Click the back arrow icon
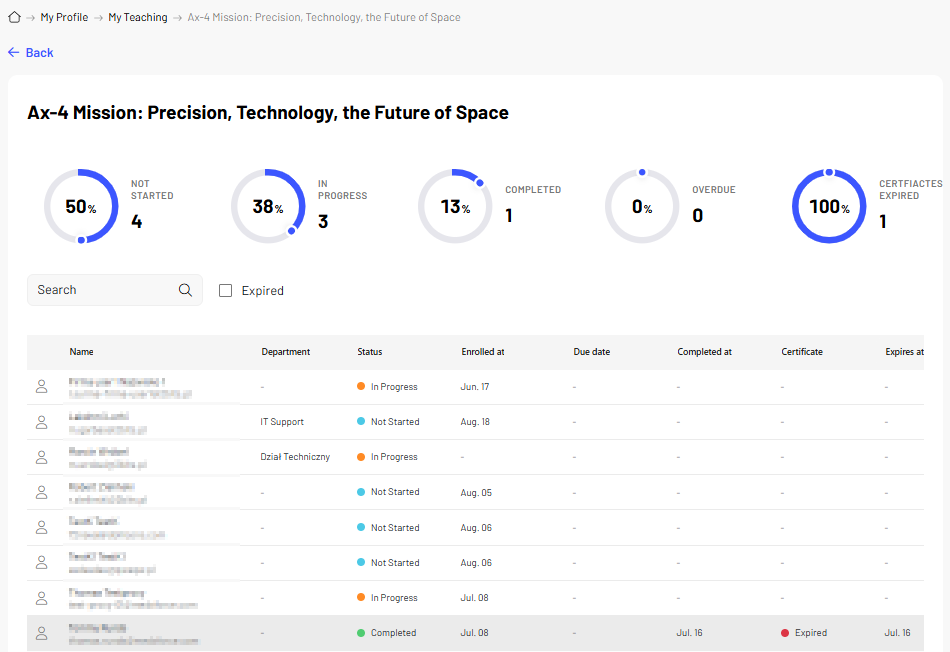 coord(13,53)
